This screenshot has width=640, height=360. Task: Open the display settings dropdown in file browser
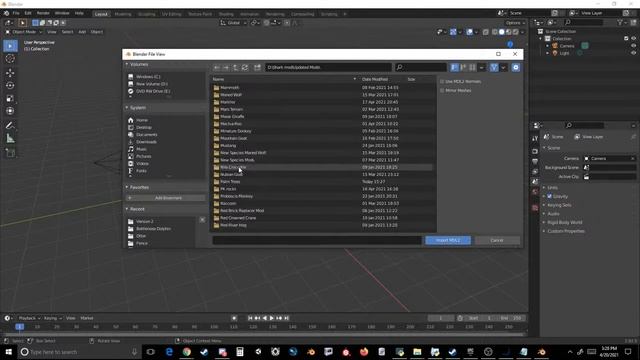482,67
